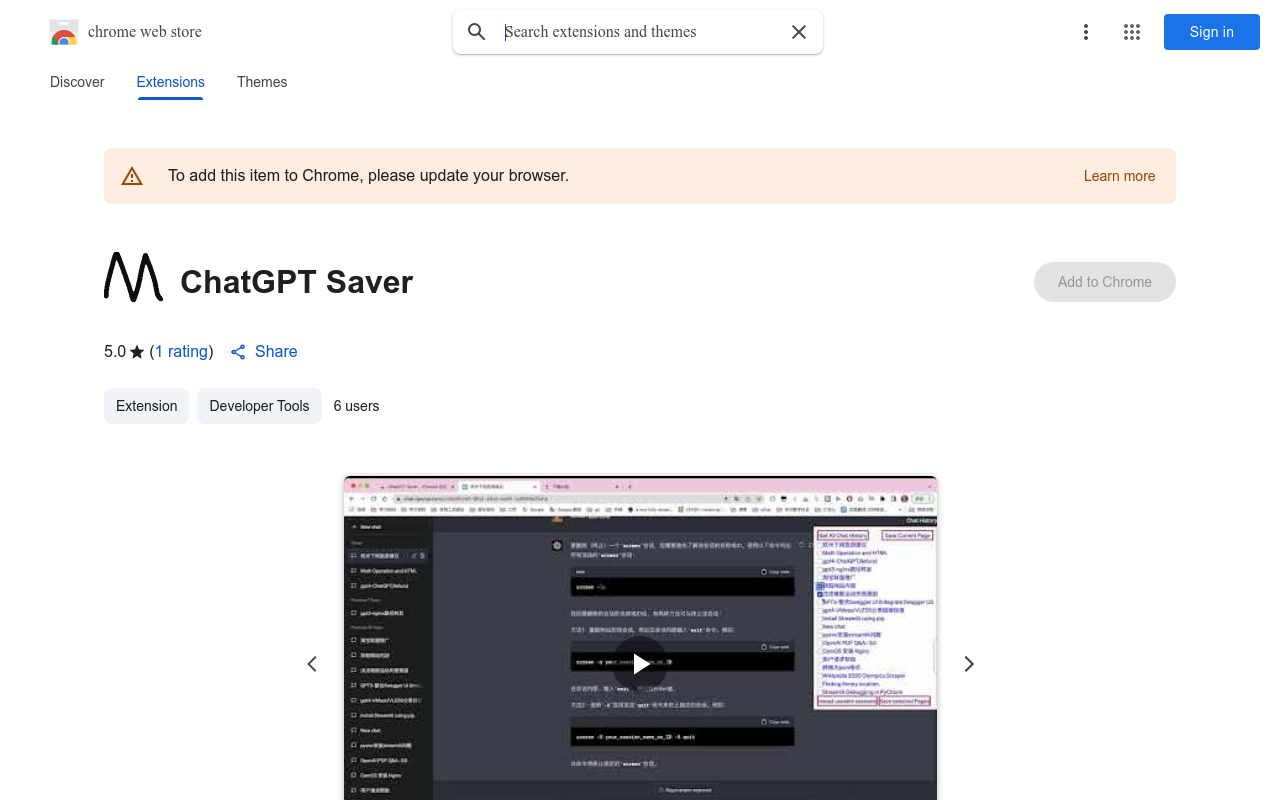Open the Google apps grid
The height and width of the screenshot is (800, 1280).
(x=1132, y=32)
